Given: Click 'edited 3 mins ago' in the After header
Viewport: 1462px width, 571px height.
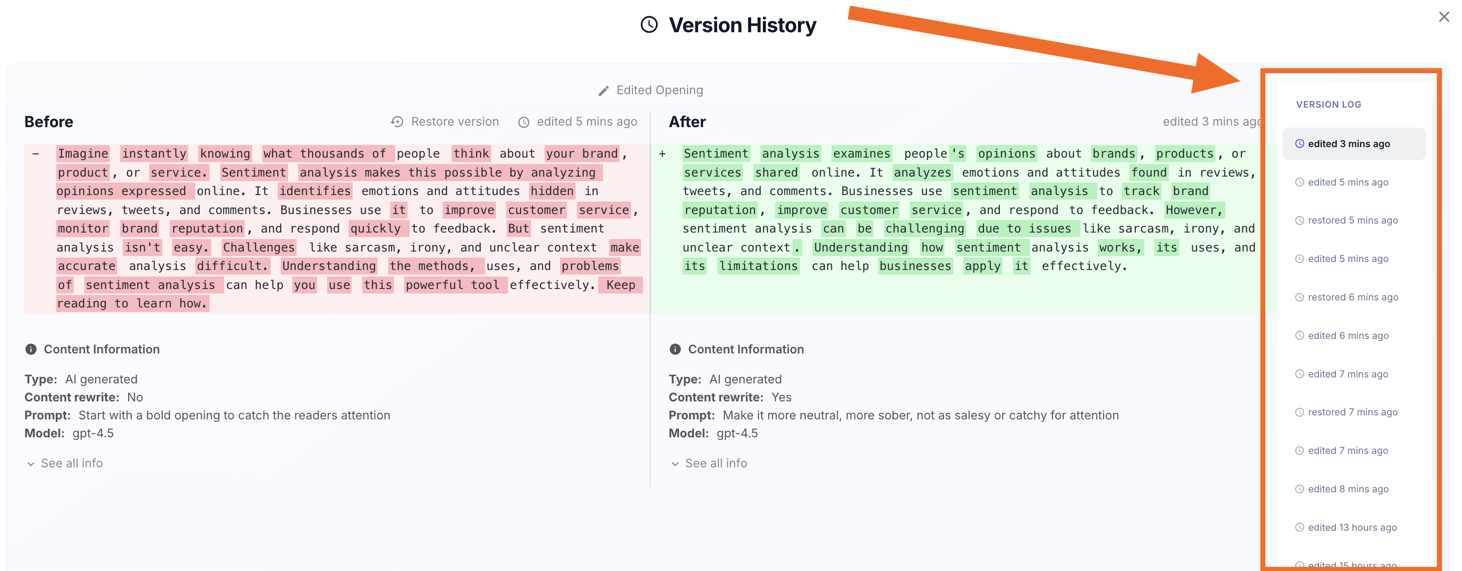Looking at the screenshot, I should click(x=1212, y=122).
